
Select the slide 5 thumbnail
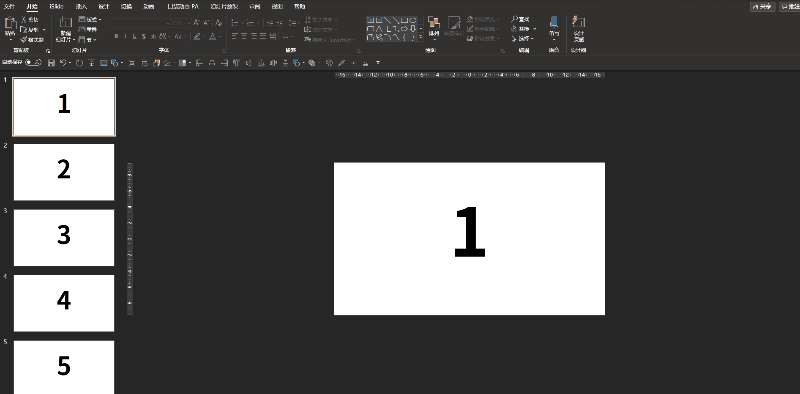[64, 367]
